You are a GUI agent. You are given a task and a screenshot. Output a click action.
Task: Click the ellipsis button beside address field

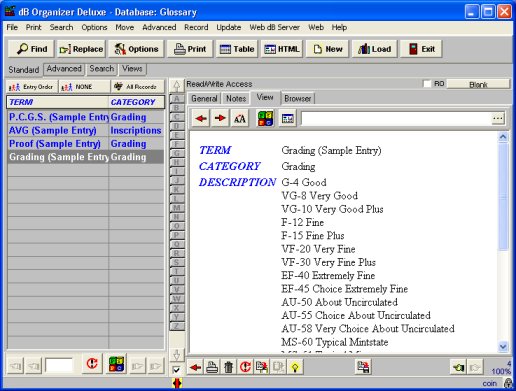[498, 118]
